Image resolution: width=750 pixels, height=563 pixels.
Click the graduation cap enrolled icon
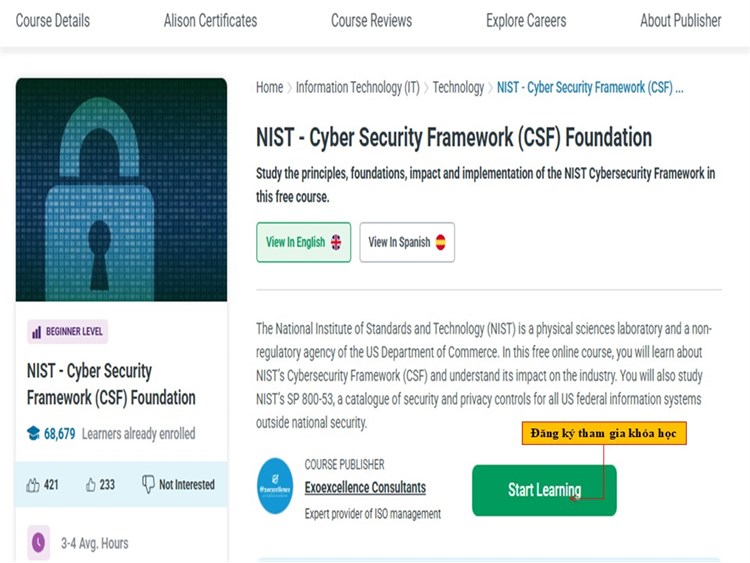click(33, 434)
